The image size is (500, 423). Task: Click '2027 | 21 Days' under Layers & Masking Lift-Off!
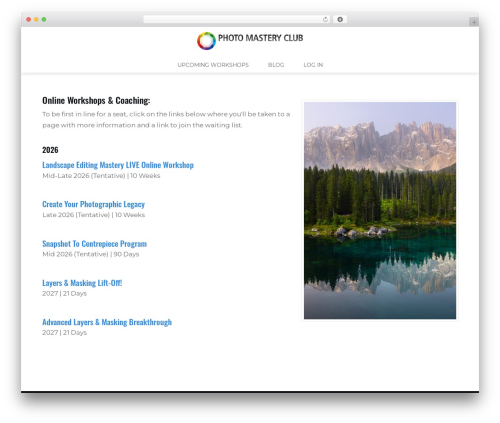(x=65, y=293)
